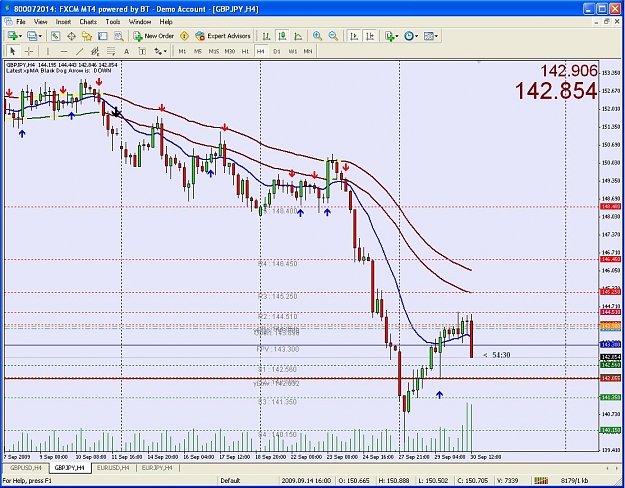Toggle chart Auto Scroll icon
Viewport: 625px width, 488px height.
(x=354, y=36)
